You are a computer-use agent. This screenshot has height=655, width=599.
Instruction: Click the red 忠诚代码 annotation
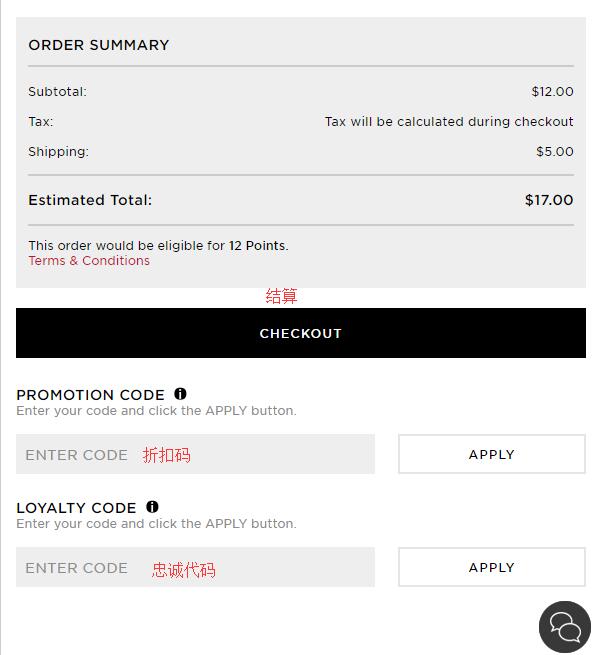[x=184, y=570]
